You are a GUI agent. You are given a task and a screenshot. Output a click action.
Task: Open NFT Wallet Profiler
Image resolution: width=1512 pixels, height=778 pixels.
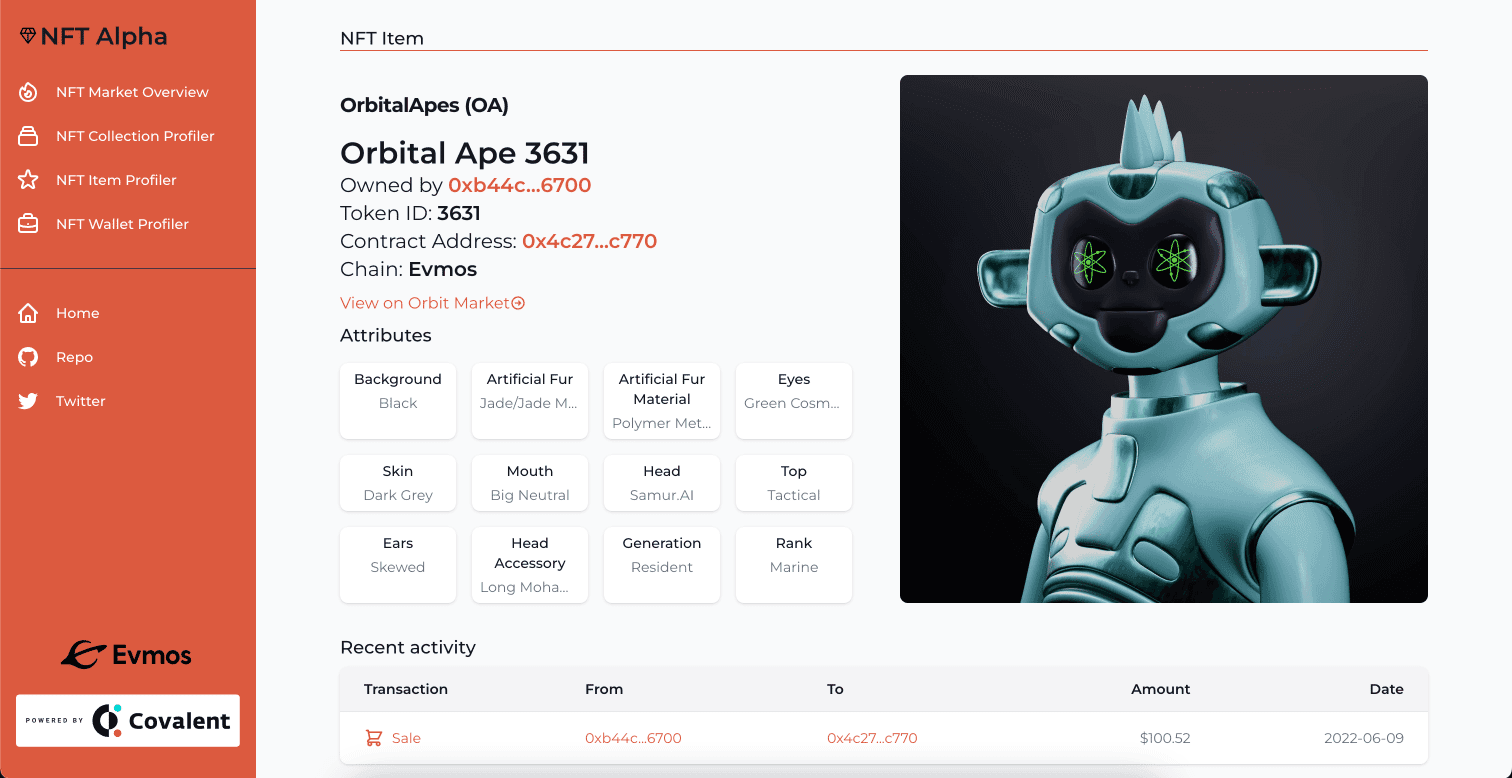(122, 224)
